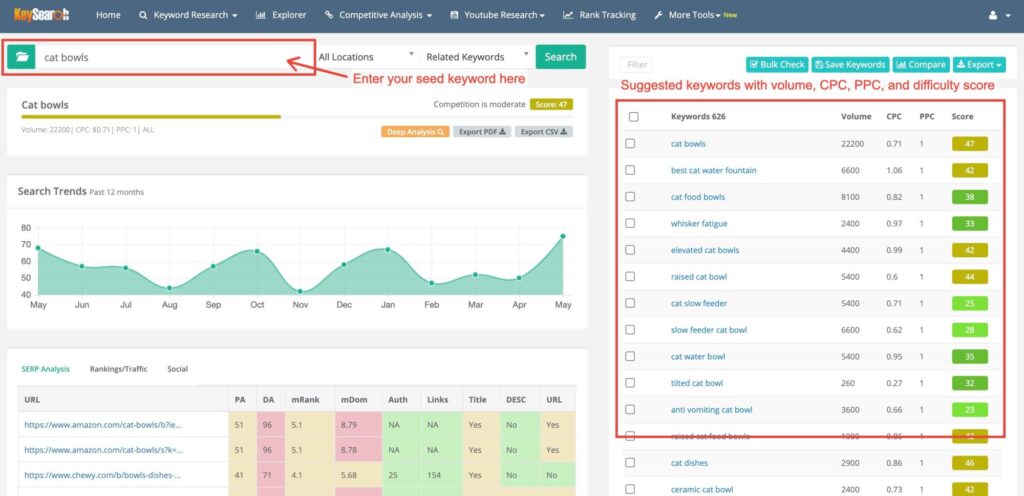The image size is (1024, 496).
Task: Check the box for whisker fatigue
Action: (630, 223)
